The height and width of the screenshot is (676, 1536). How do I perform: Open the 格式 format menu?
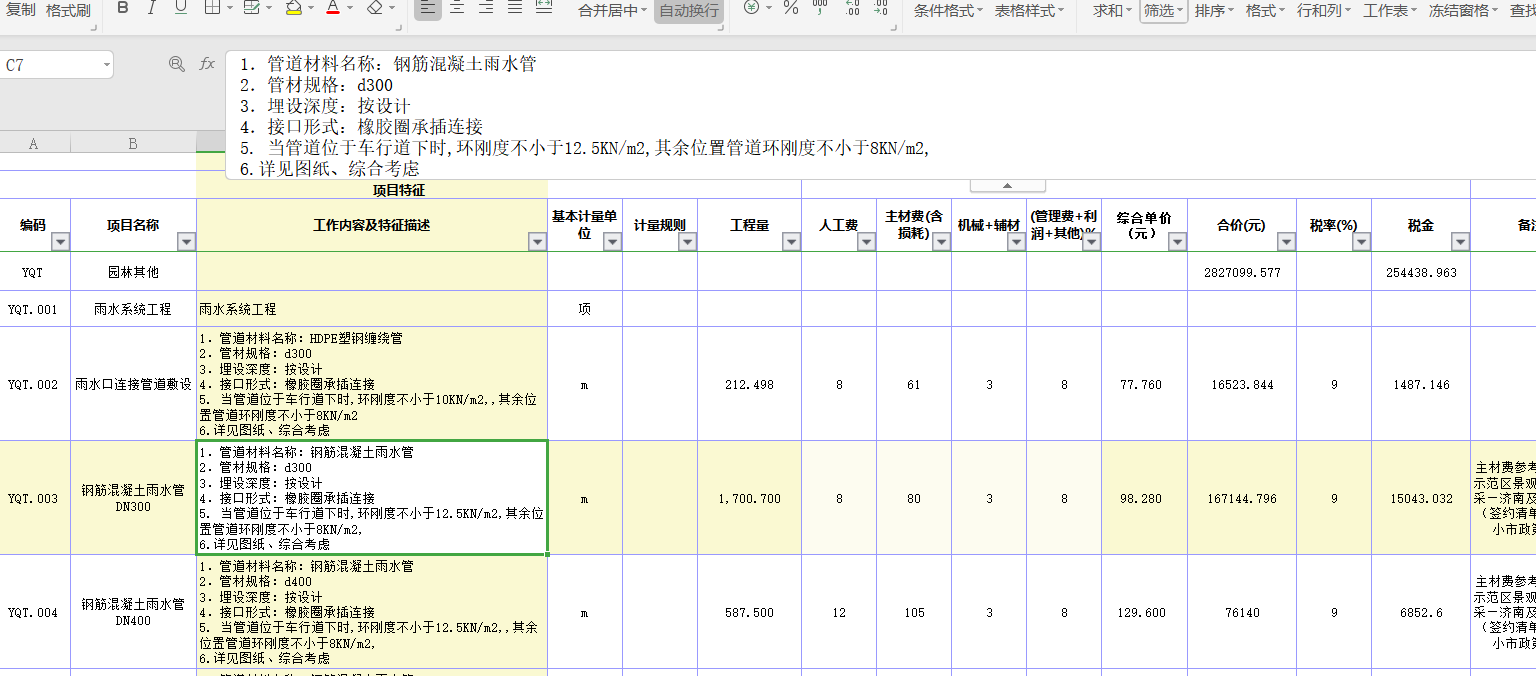(1265, 11)
